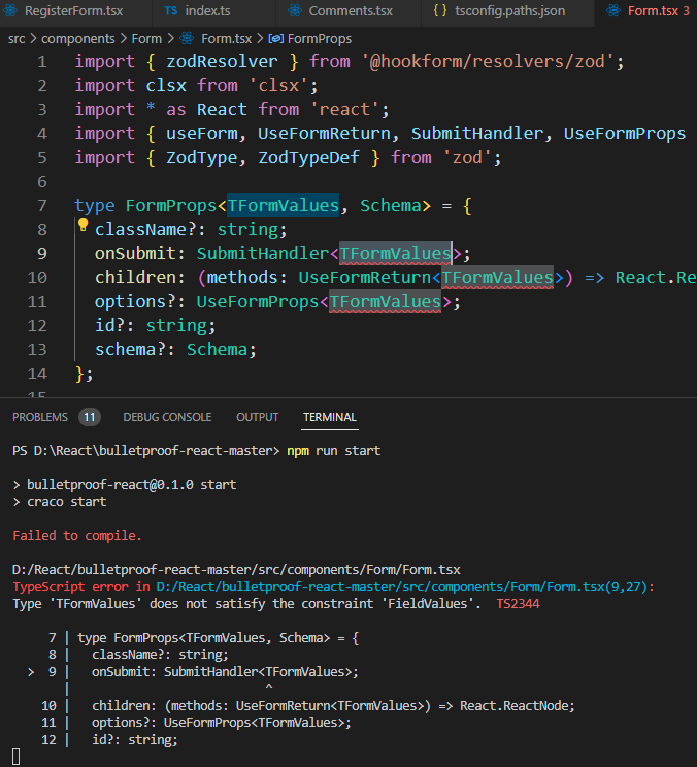Click the onSubmit property on line 9
697x767 pixels.
click(135, 253)
